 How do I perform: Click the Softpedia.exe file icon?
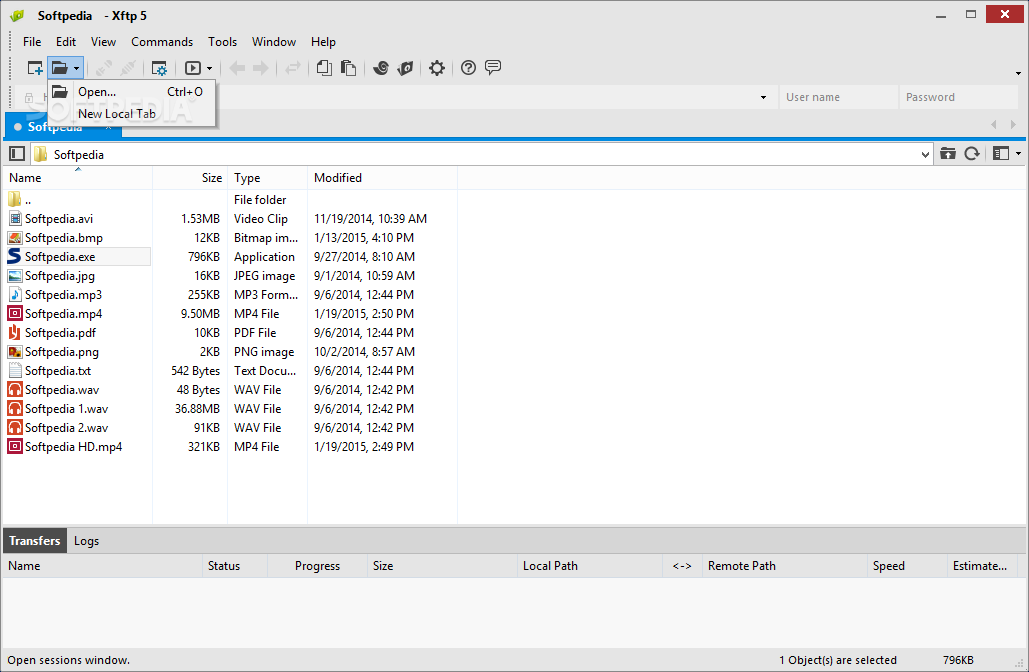(x=14, y=257)
